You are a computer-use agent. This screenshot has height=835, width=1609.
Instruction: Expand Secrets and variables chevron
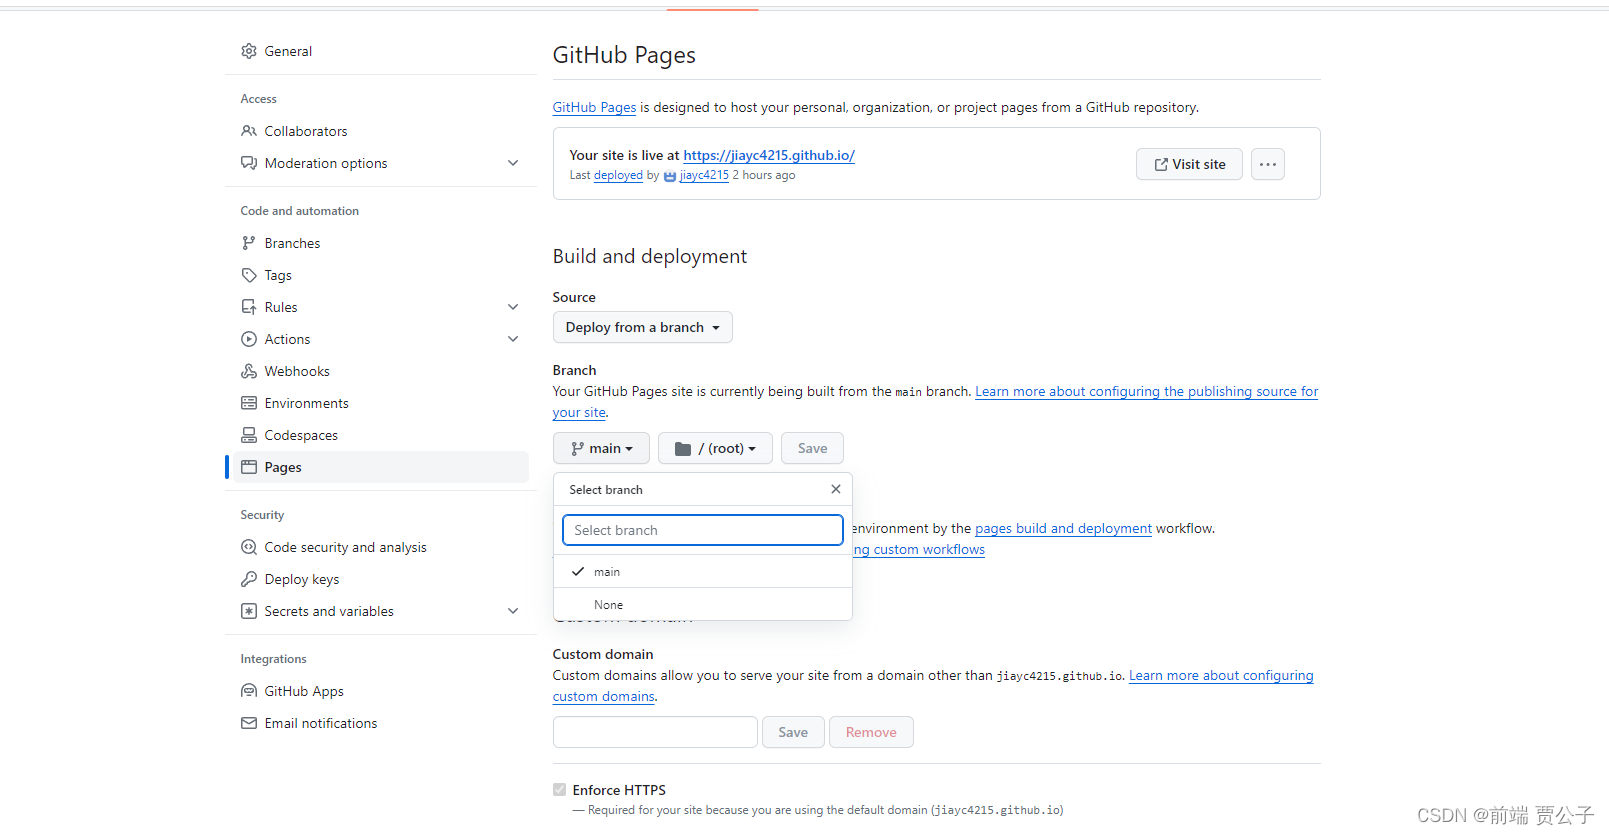(x=513, y=611)
